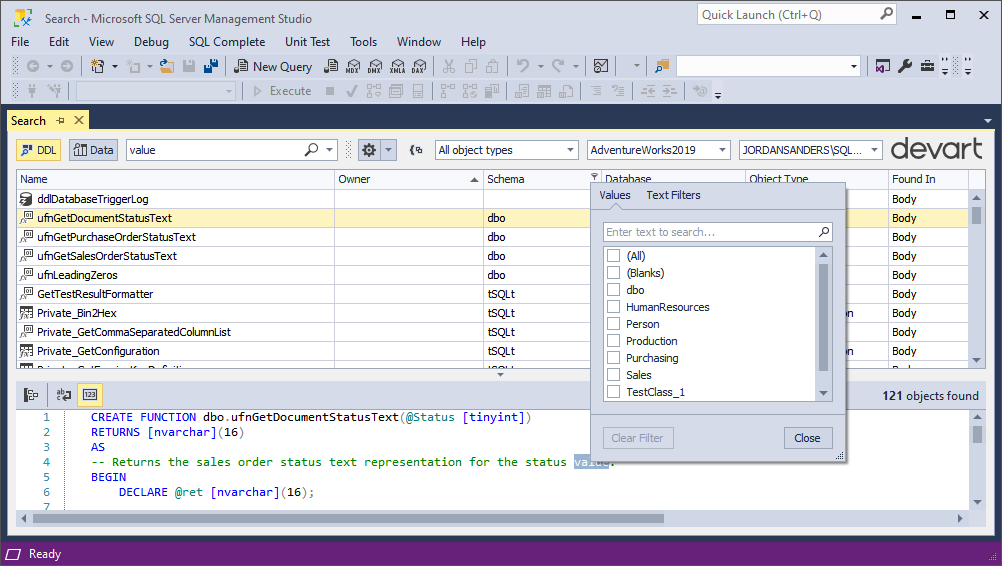Click the DMX query icon
The height and width of the screenshot is (566, 1002).
[x=375, y=66]
